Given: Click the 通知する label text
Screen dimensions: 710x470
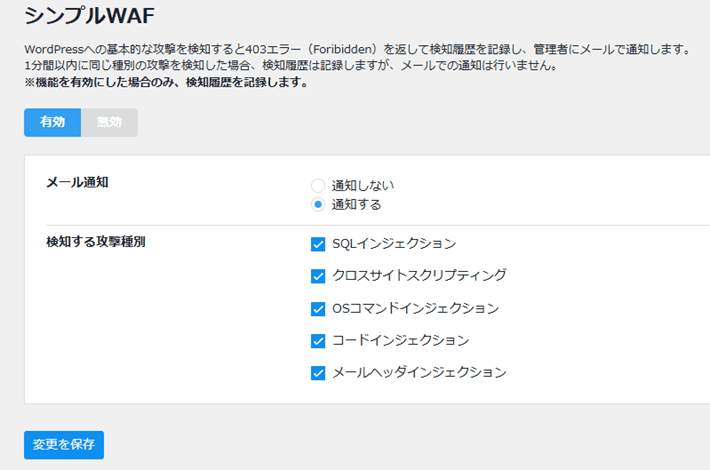Looking at the screenshot, I should coord(356,205).
